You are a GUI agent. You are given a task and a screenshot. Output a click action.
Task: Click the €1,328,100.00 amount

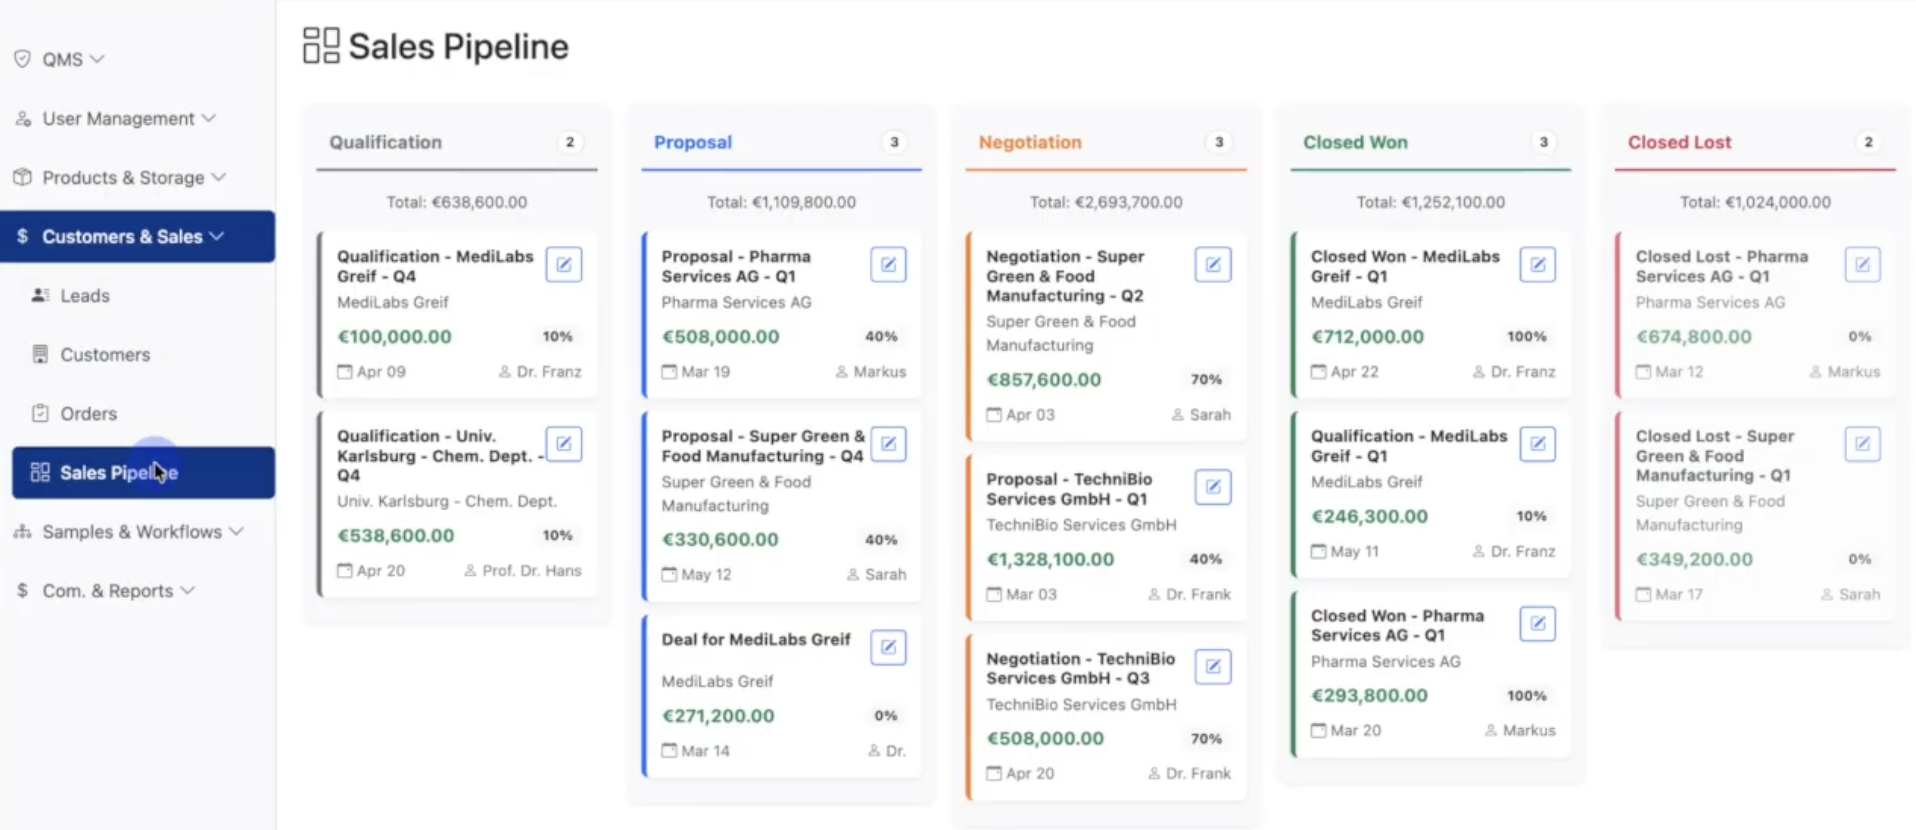coord(1050,559)
